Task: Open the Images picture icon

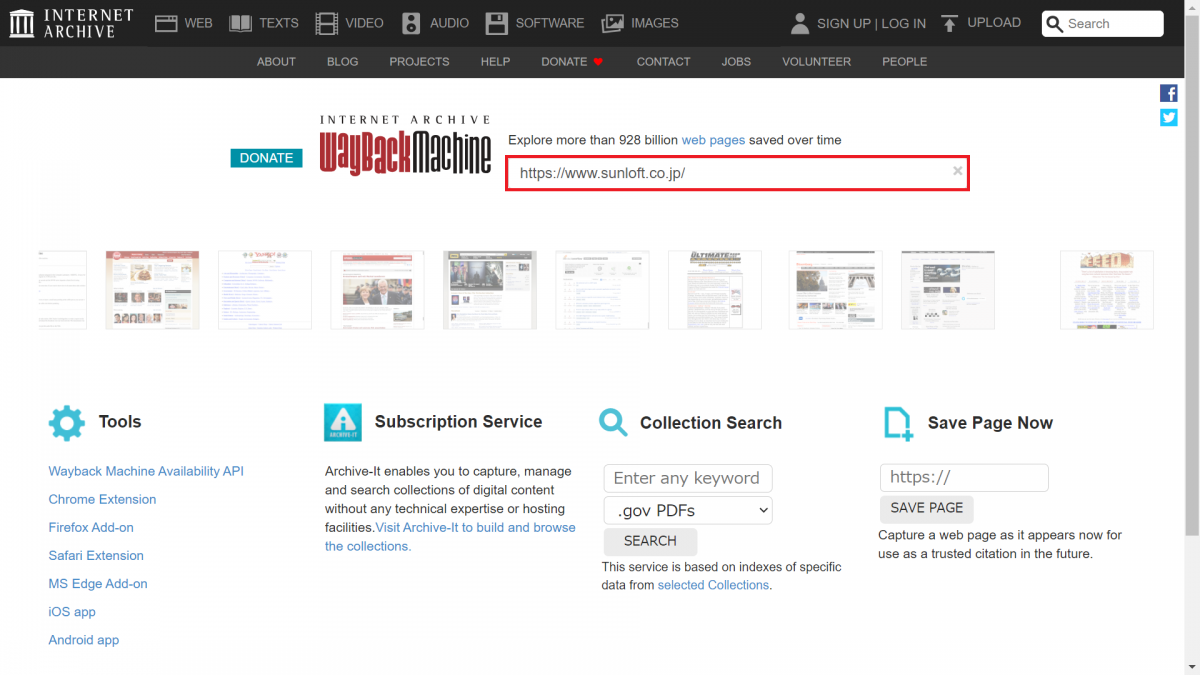Action: pyautogui.click(x=613, y=23)
